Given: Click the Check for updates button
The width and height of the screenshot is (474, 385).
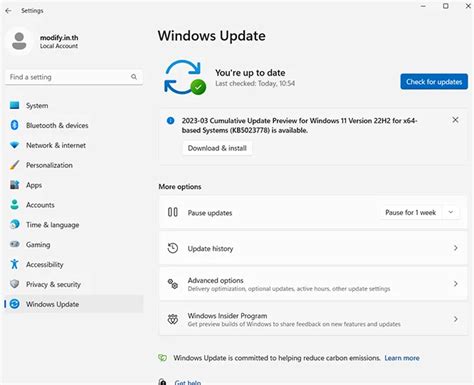Looking at the screenshot, I should pos(434,82).
